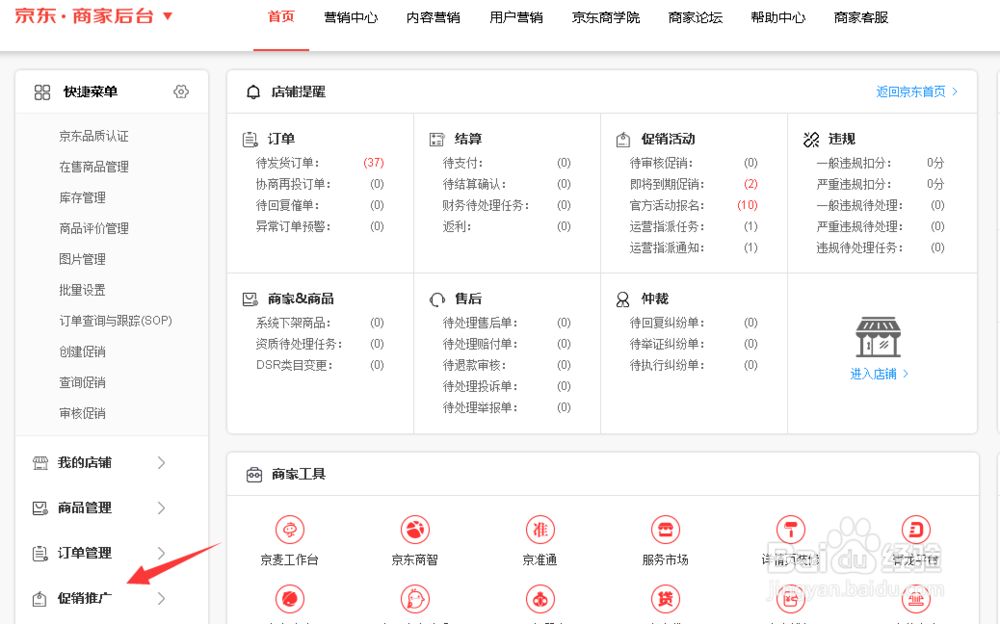Click the 订单管理 sidebar icon

[x=40, y=553]
